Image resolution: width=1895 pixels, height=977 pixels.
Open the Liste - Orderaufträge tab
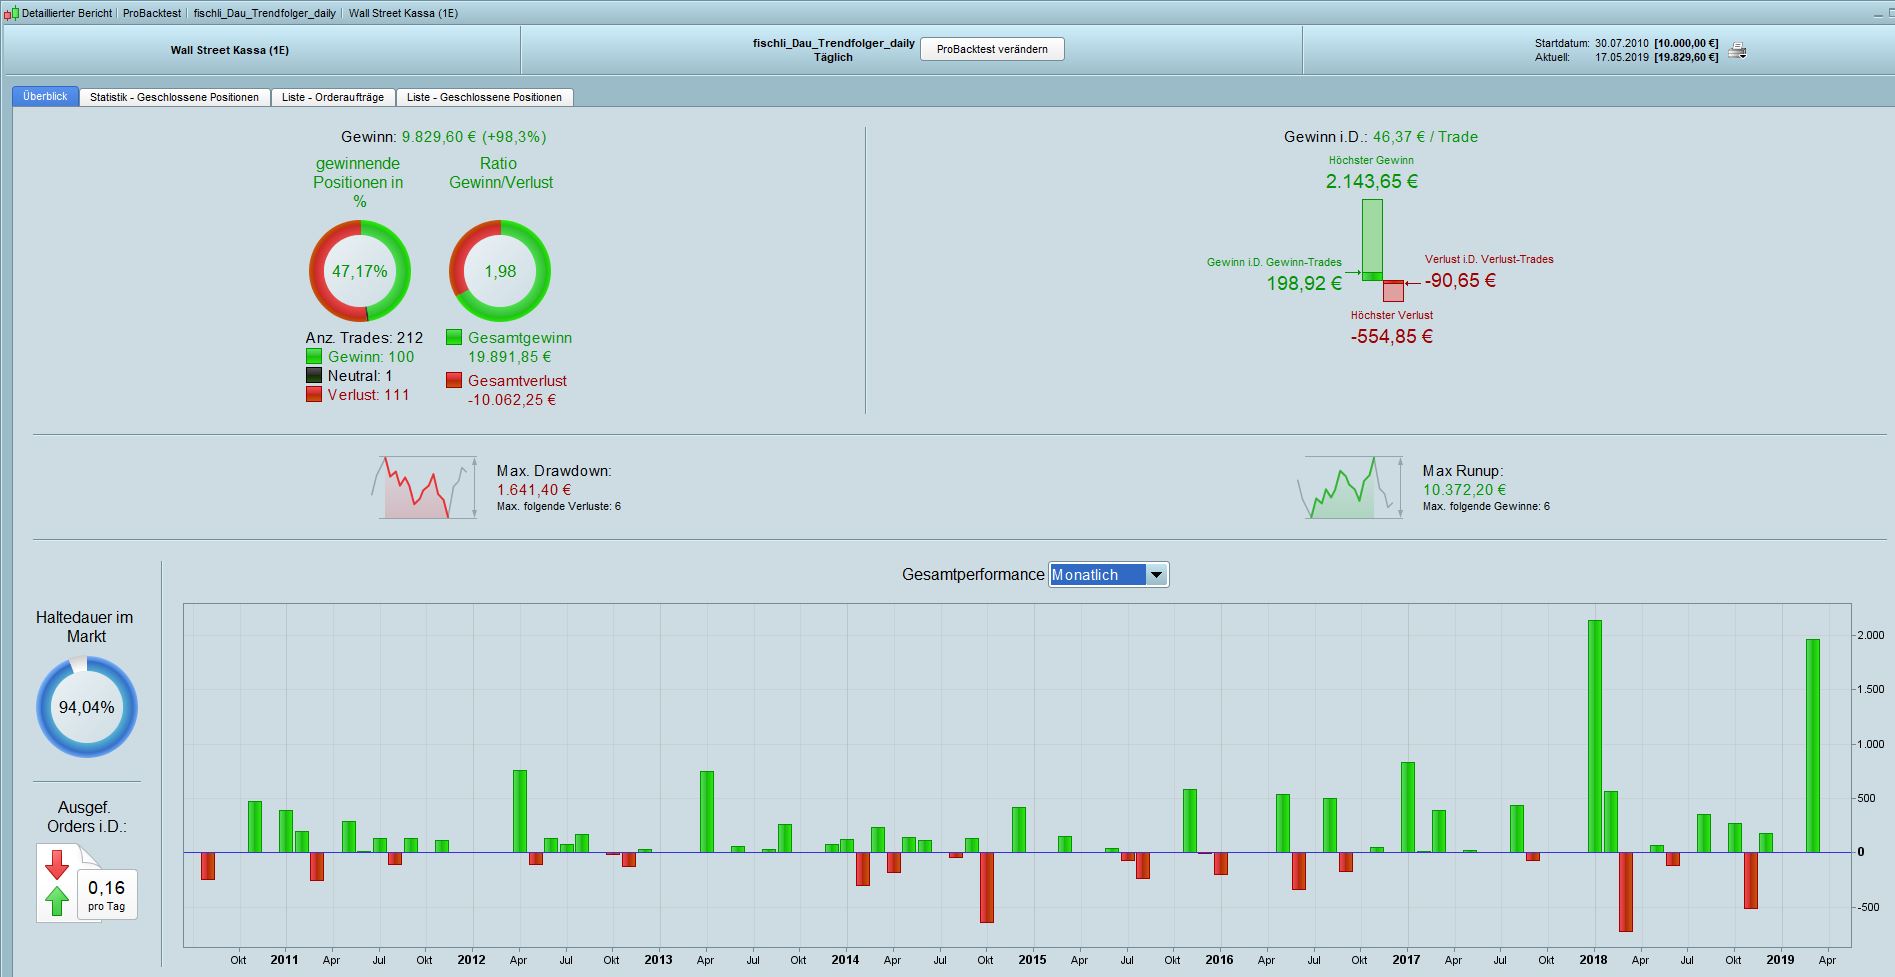coord(333,97)
